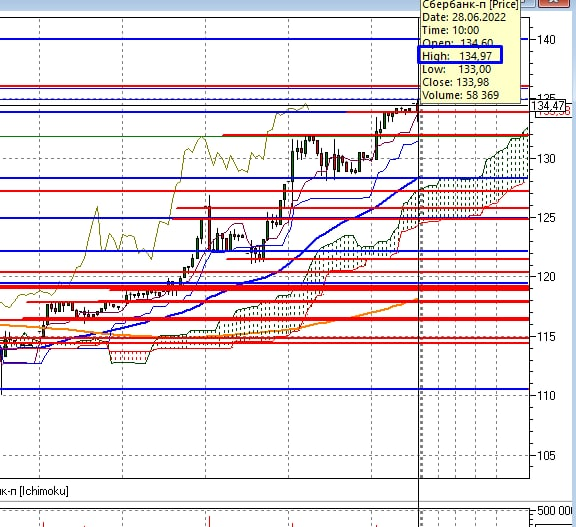Click the highlighted High 134,97 value
The height and width of the screenshot is (527, 576).
click(x=460, y=55)
